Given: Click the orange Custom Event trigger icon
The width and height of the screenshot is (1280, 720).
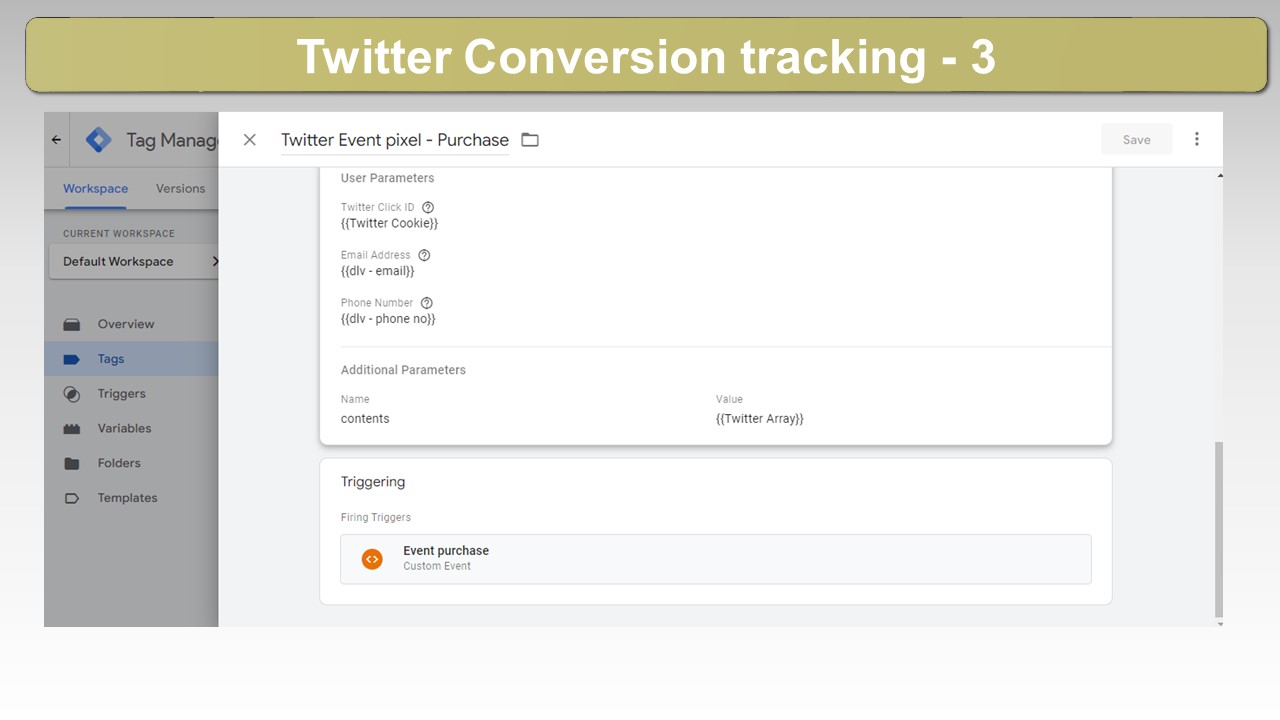Looking at the screenshot, I should pyautogui.click(x=372, y=559).
